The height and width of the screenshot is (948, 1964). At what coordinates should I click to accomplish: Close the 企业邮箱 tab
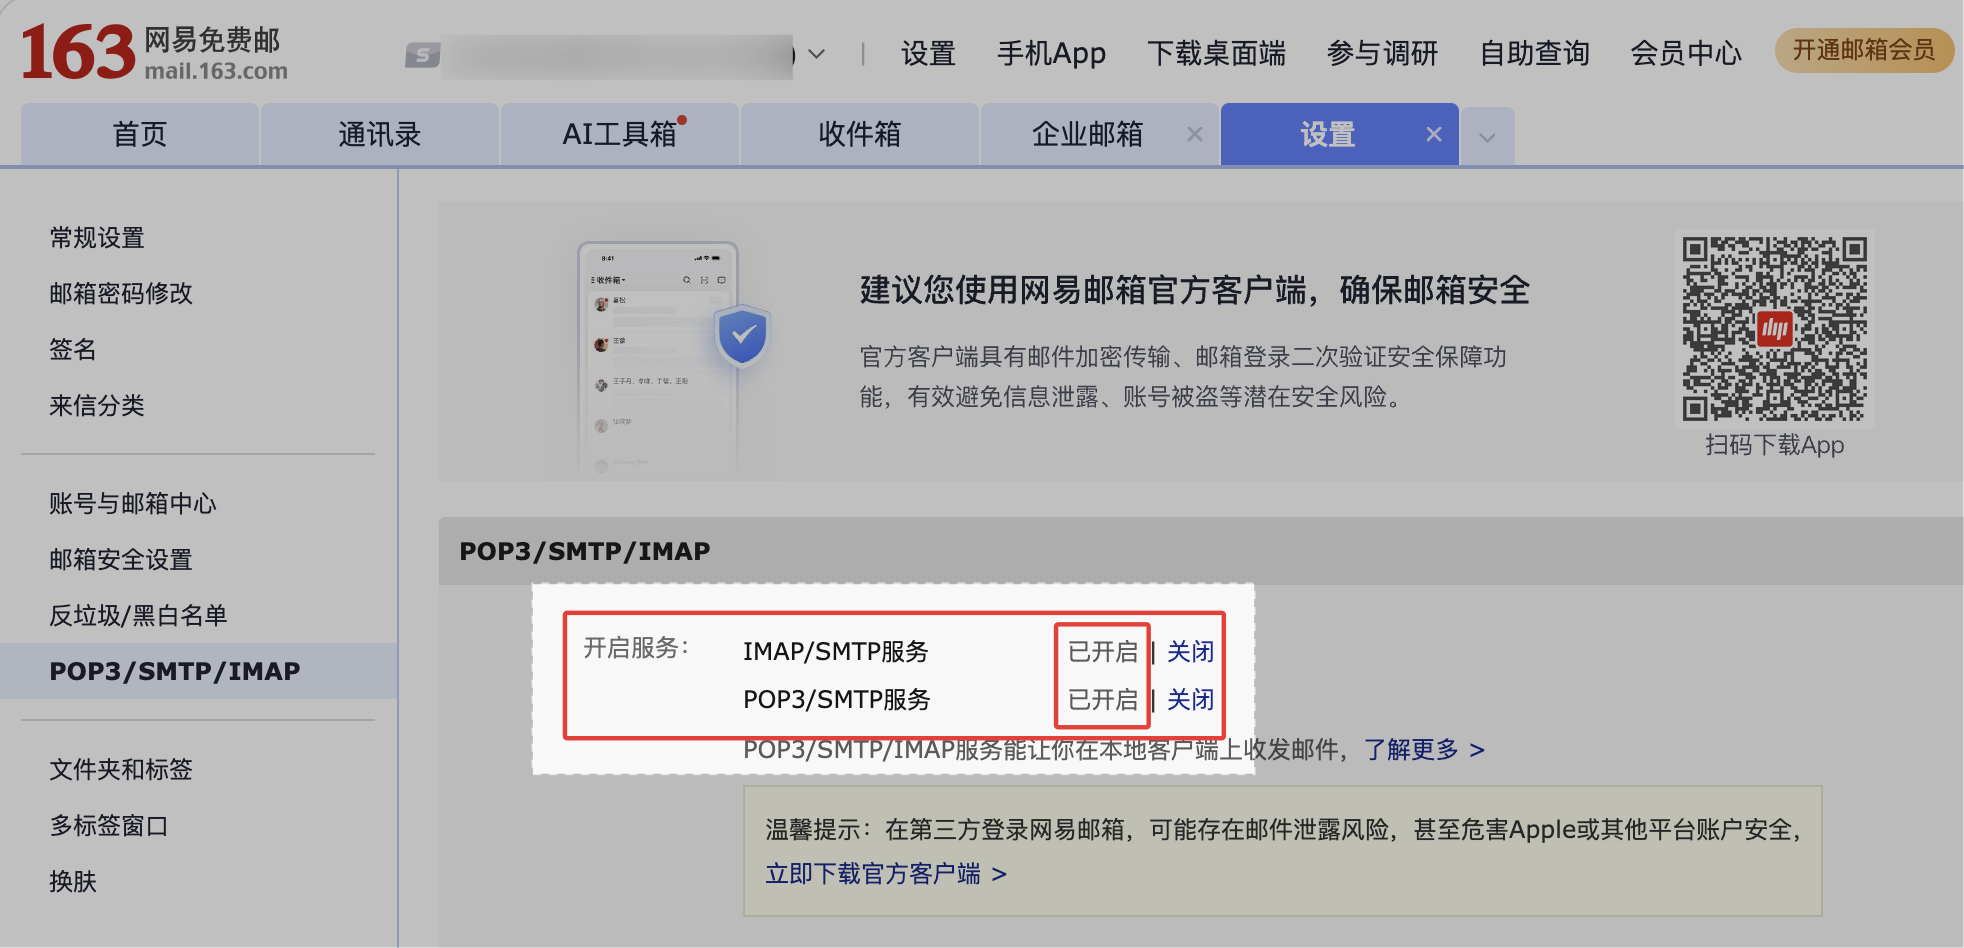pos(1194,134)
